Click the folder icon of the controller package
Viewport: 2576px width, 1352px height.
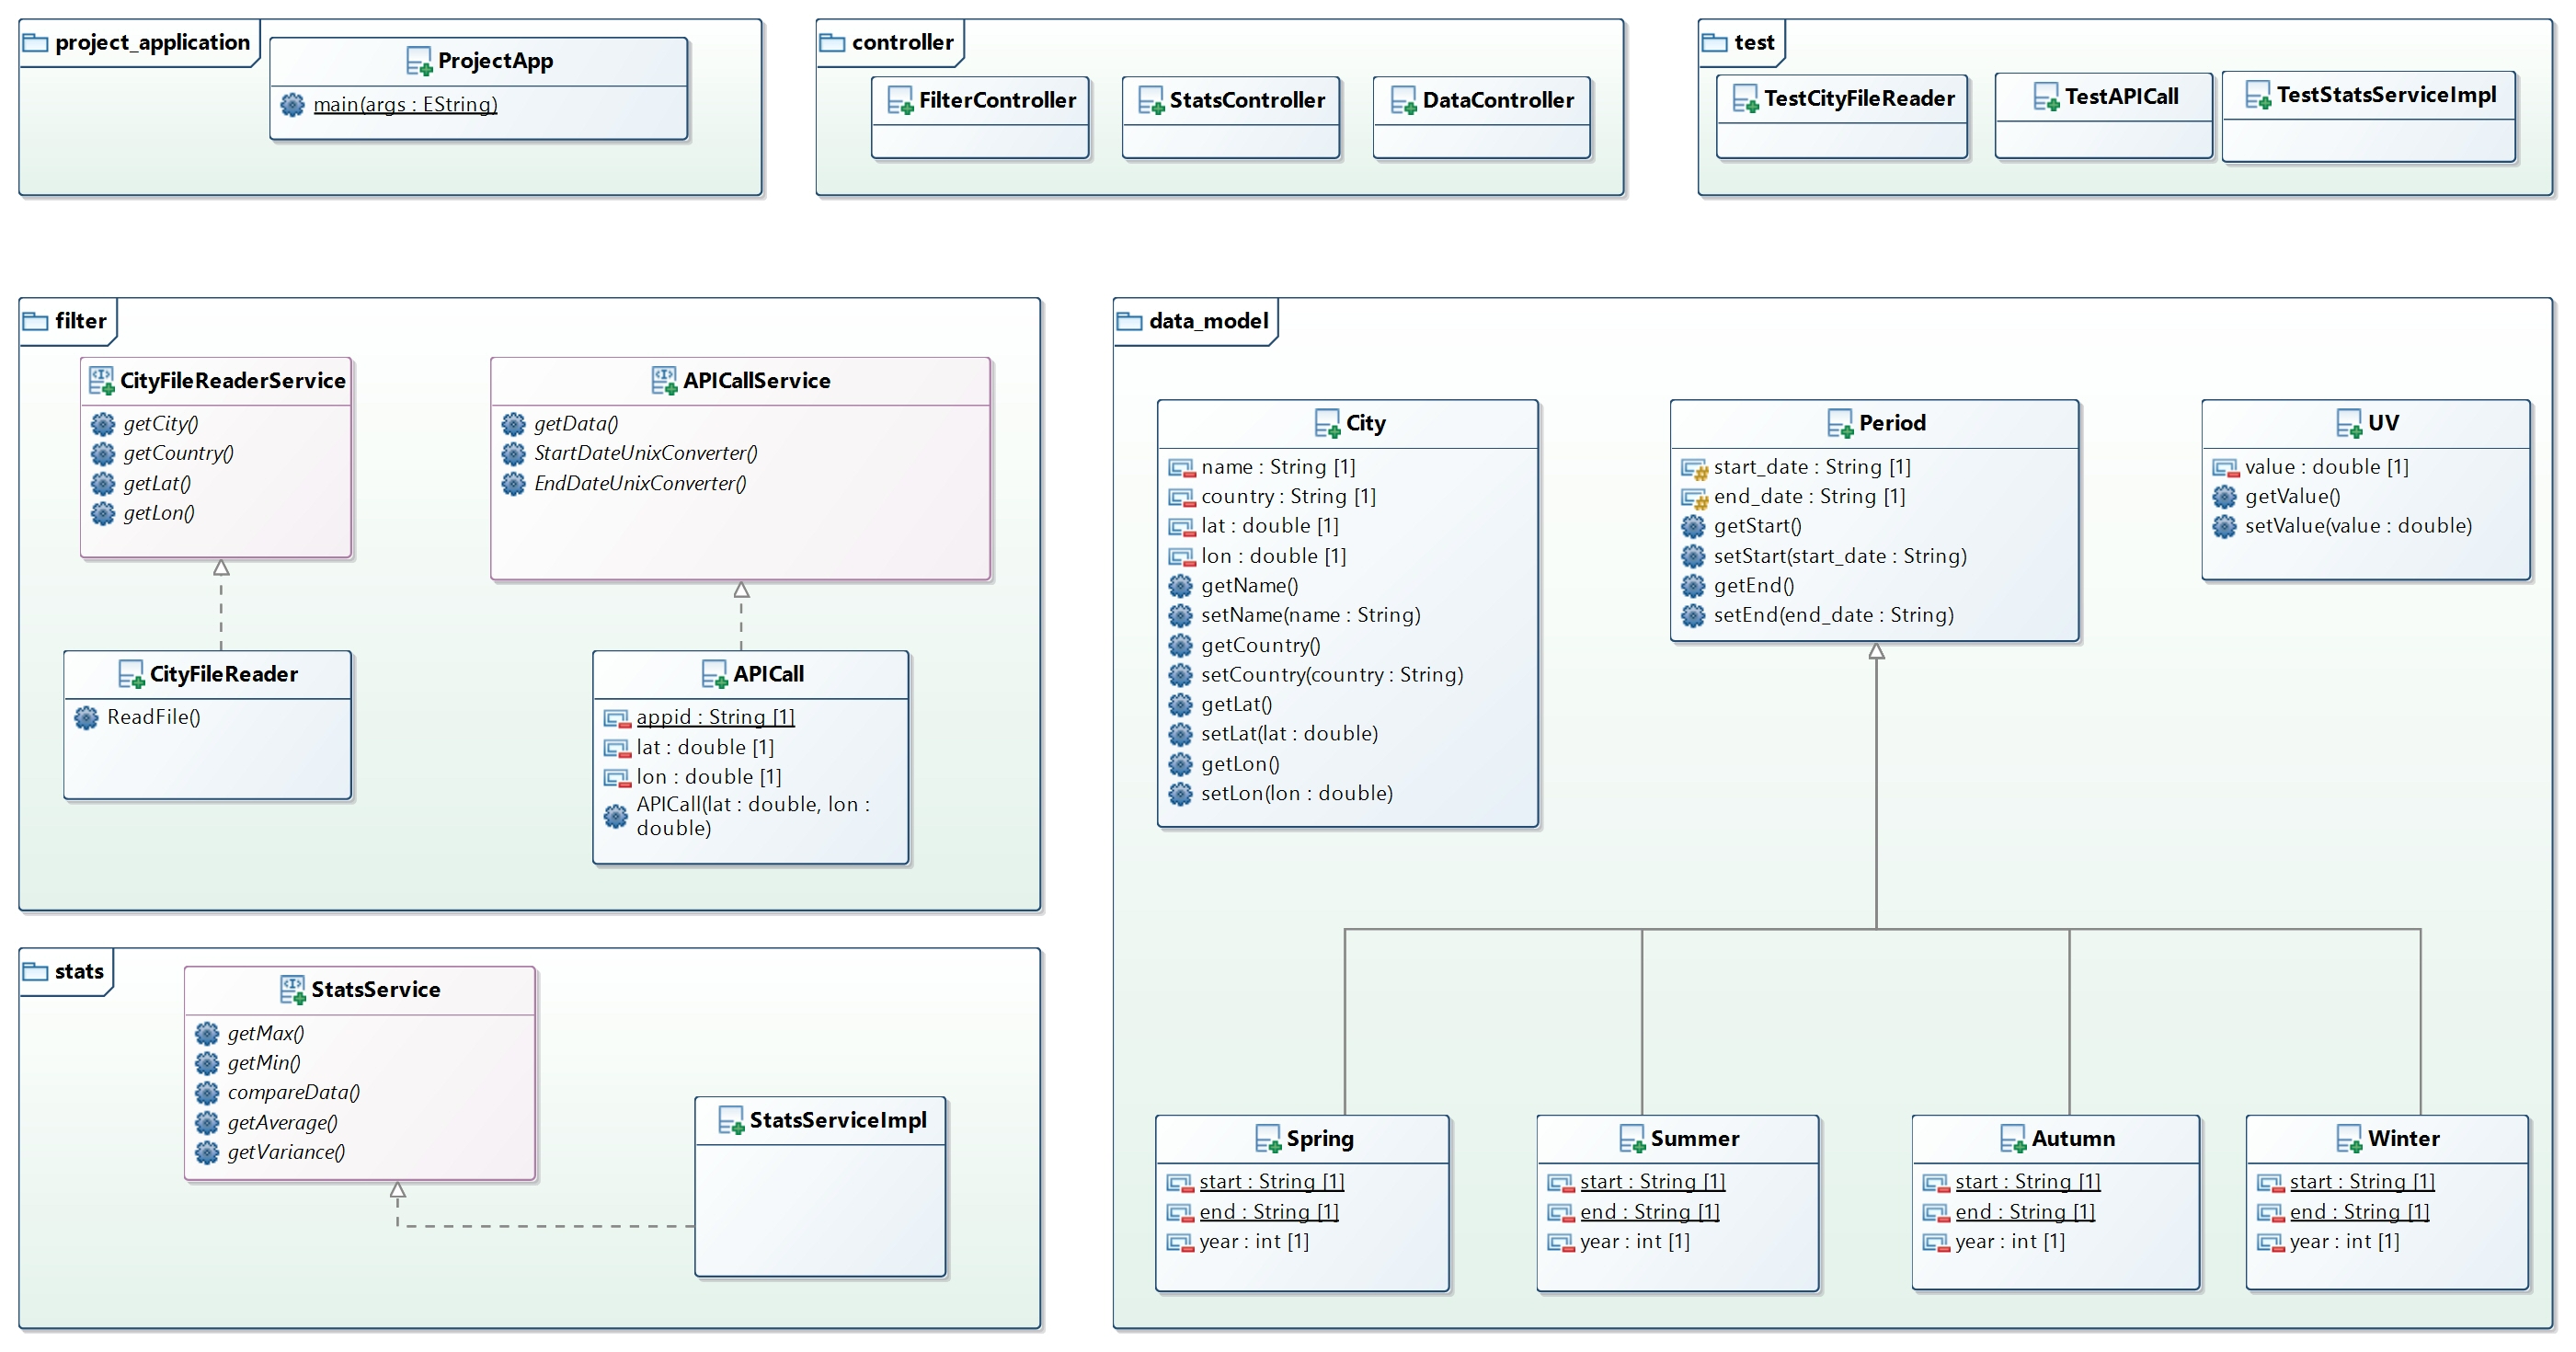[831, 42]
